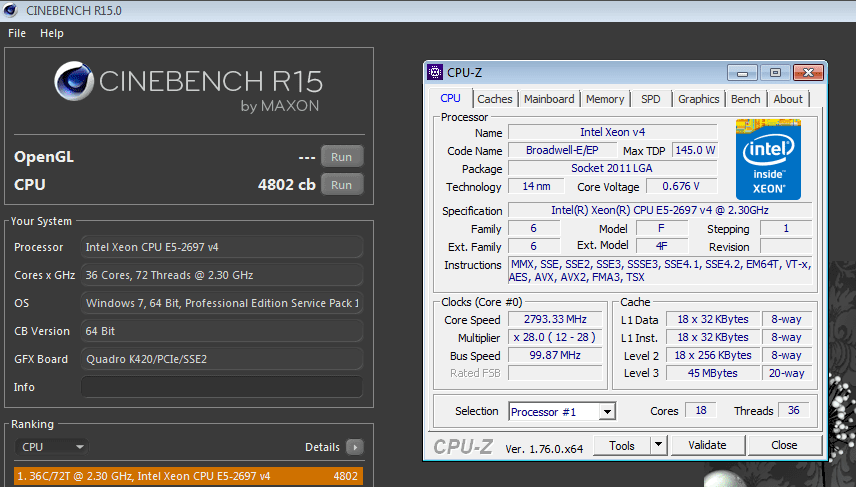Click the CPU-Z title bar icon
This screenshot has width=856, height=487.
435,72
